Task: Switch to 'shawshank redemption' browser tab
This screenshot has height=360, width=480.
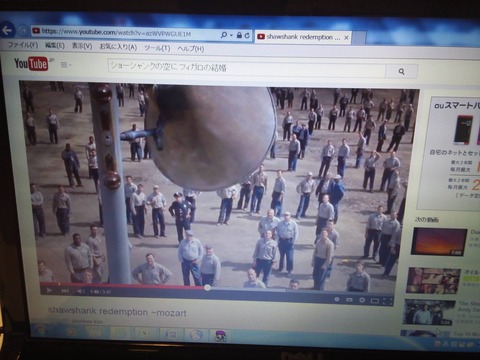Action: 303,37
